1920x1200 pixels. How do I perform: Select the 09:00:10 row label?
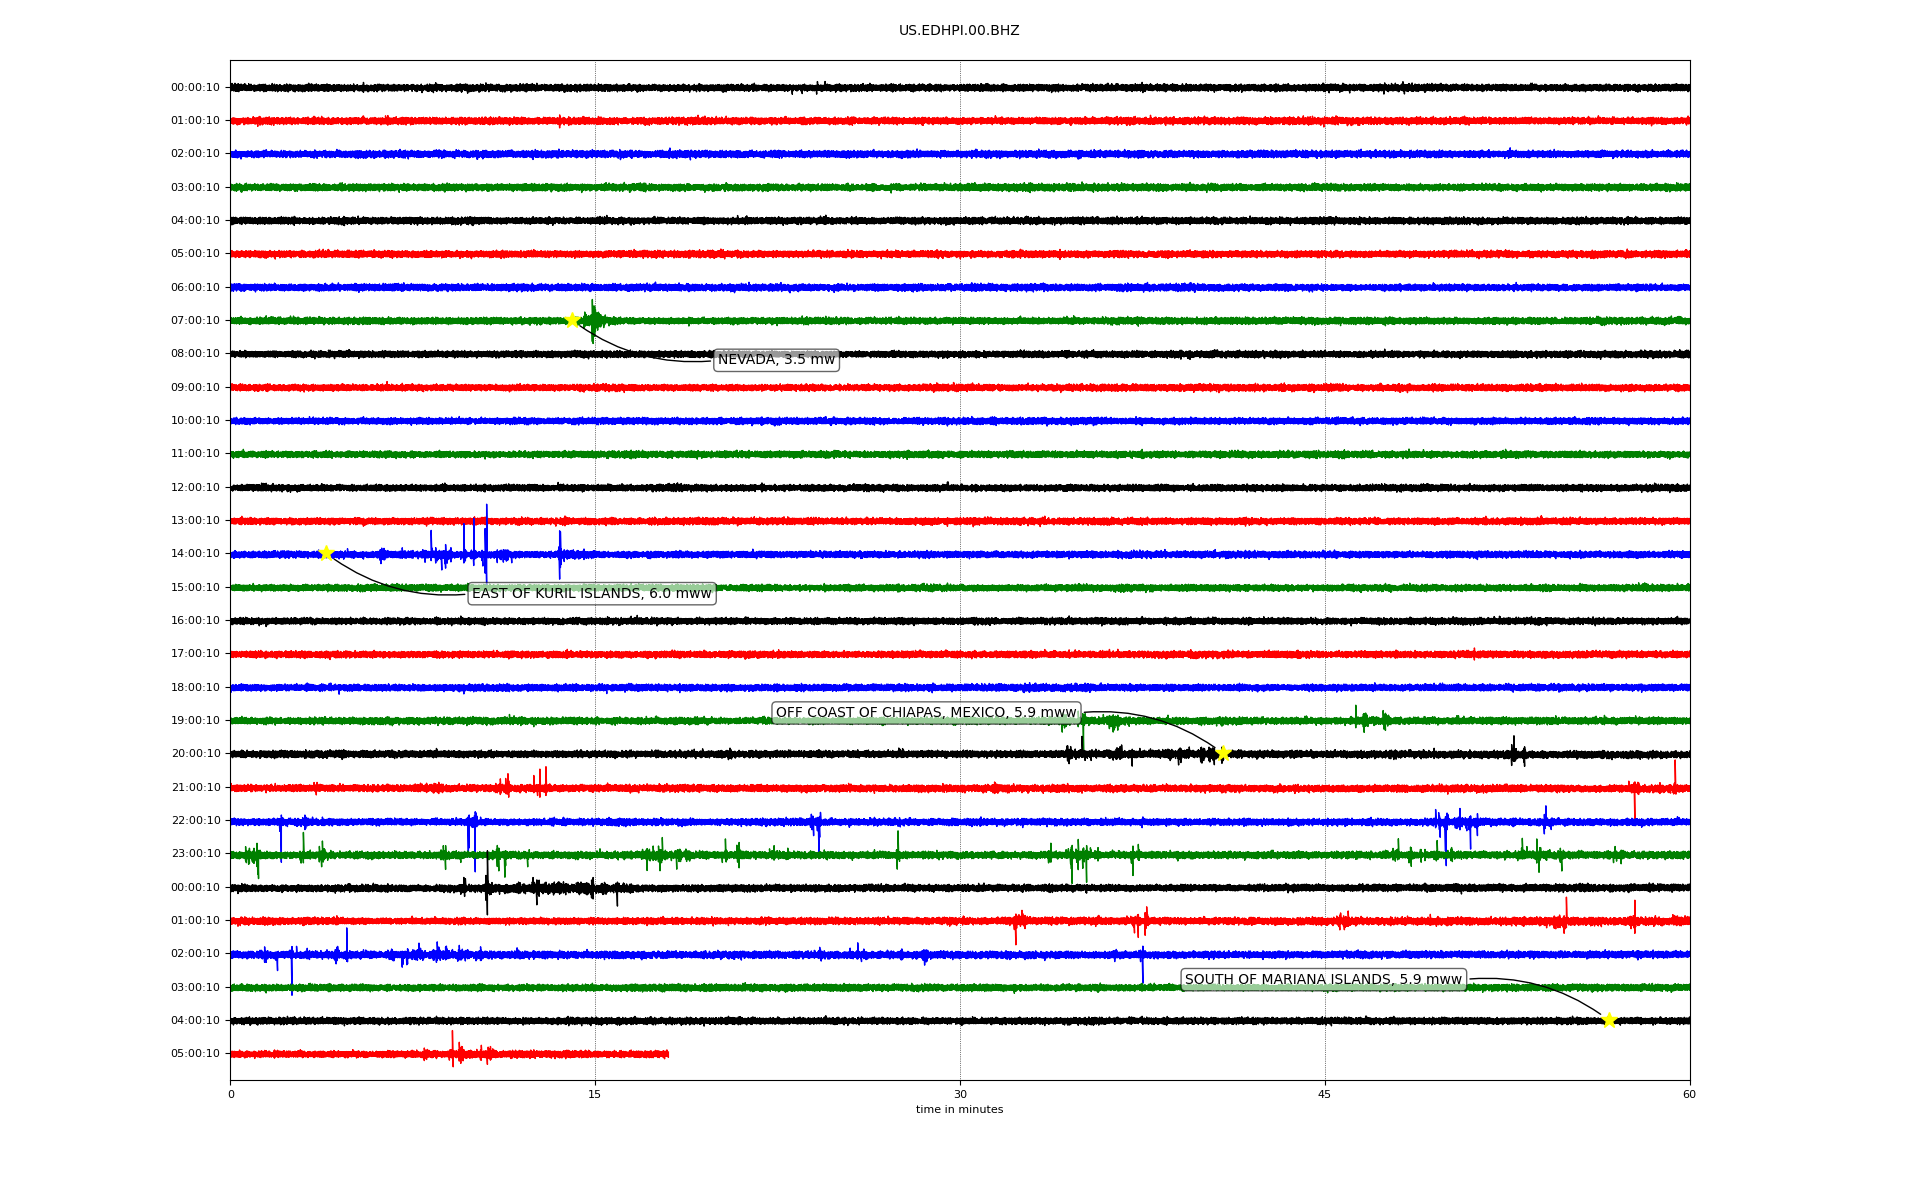point(195,388)
